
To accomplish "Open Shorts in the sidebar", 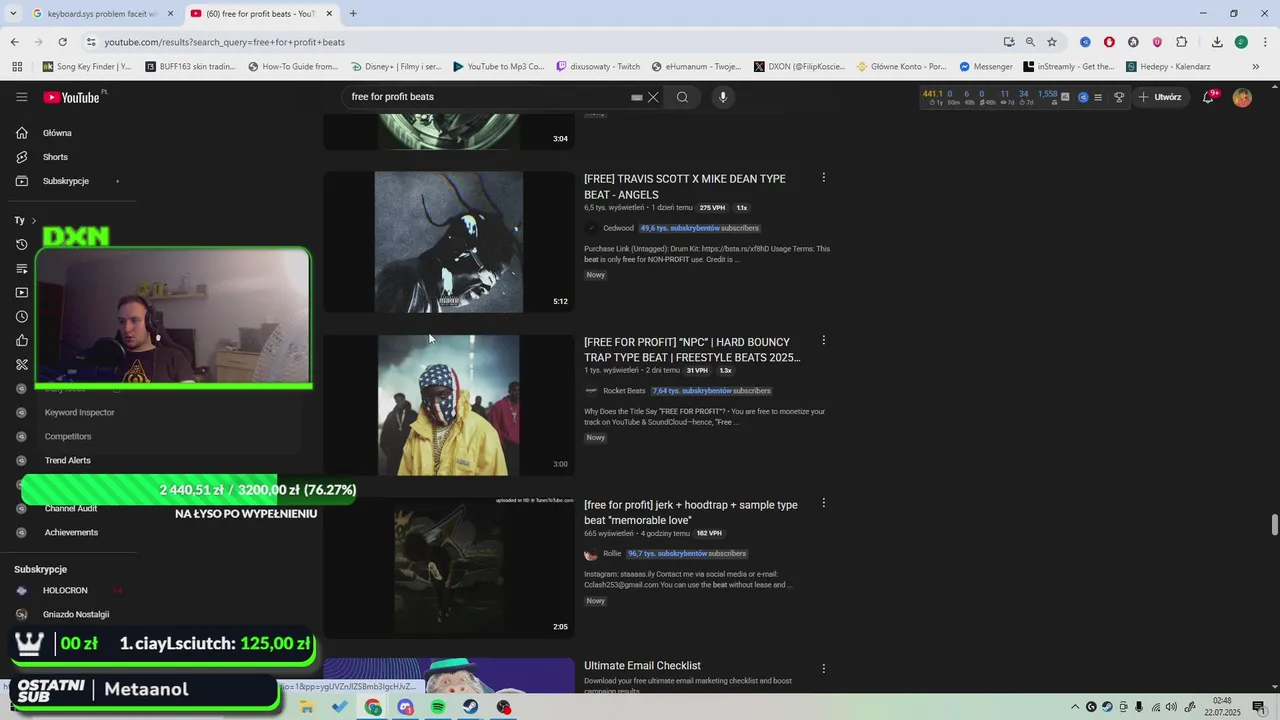I will (x=55, y=157).
